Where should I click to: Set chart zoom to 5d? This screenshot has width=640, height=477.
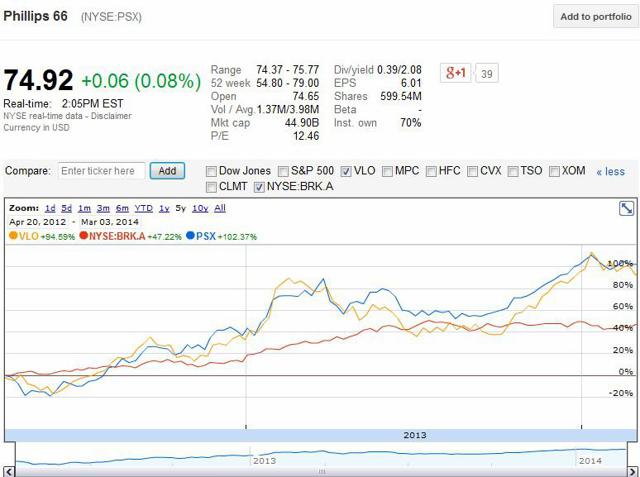[67, 208]
